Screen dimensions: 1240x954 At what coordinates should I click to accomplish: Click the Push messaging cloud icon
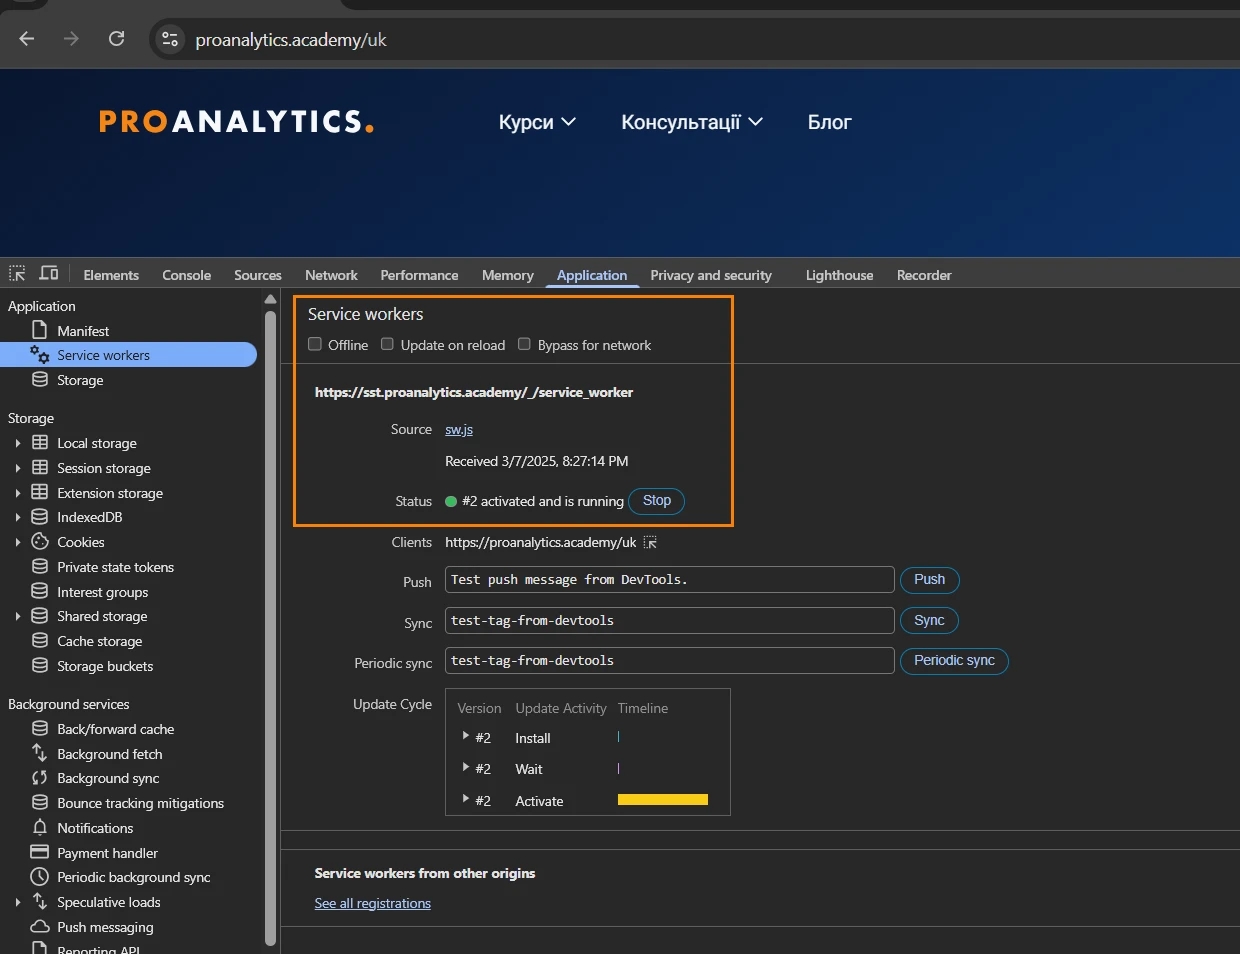(40, 927)
